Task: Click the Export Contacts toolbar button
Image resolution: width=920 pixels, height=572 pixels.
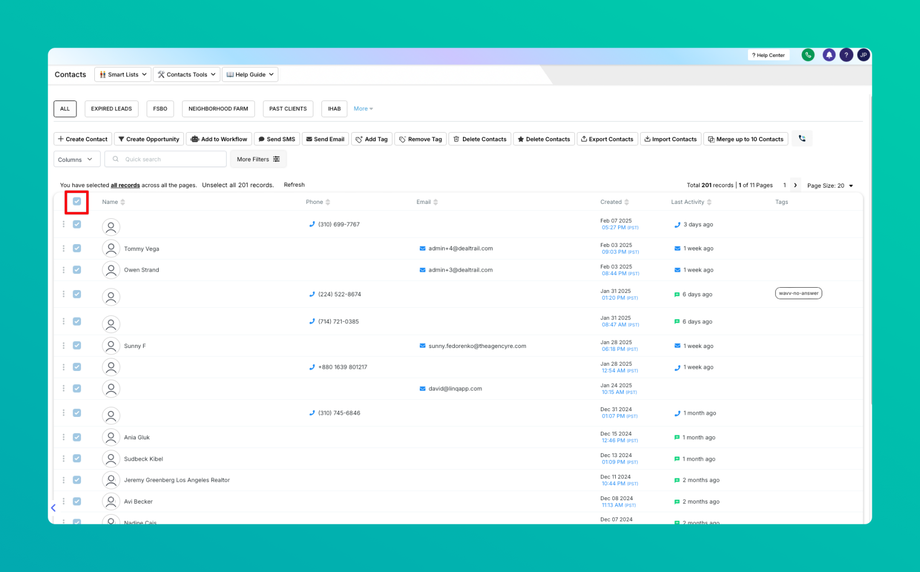Action: [607, 139]
